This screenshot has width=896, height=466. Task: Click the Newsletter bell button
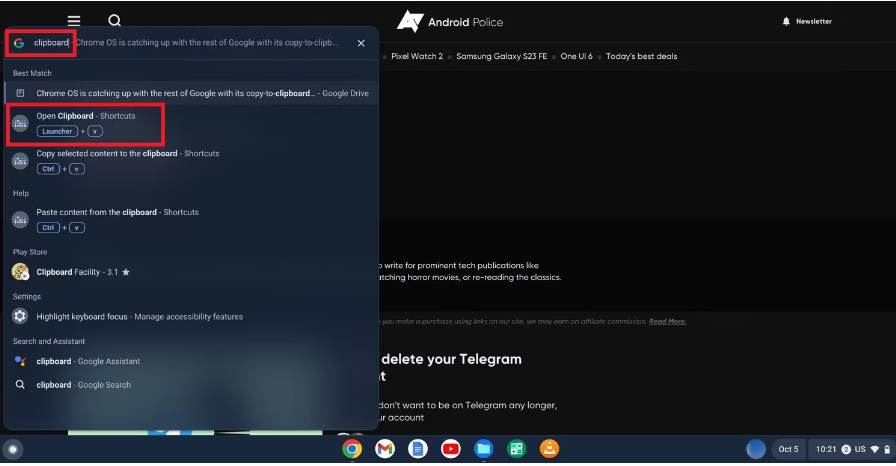point(806,21)
